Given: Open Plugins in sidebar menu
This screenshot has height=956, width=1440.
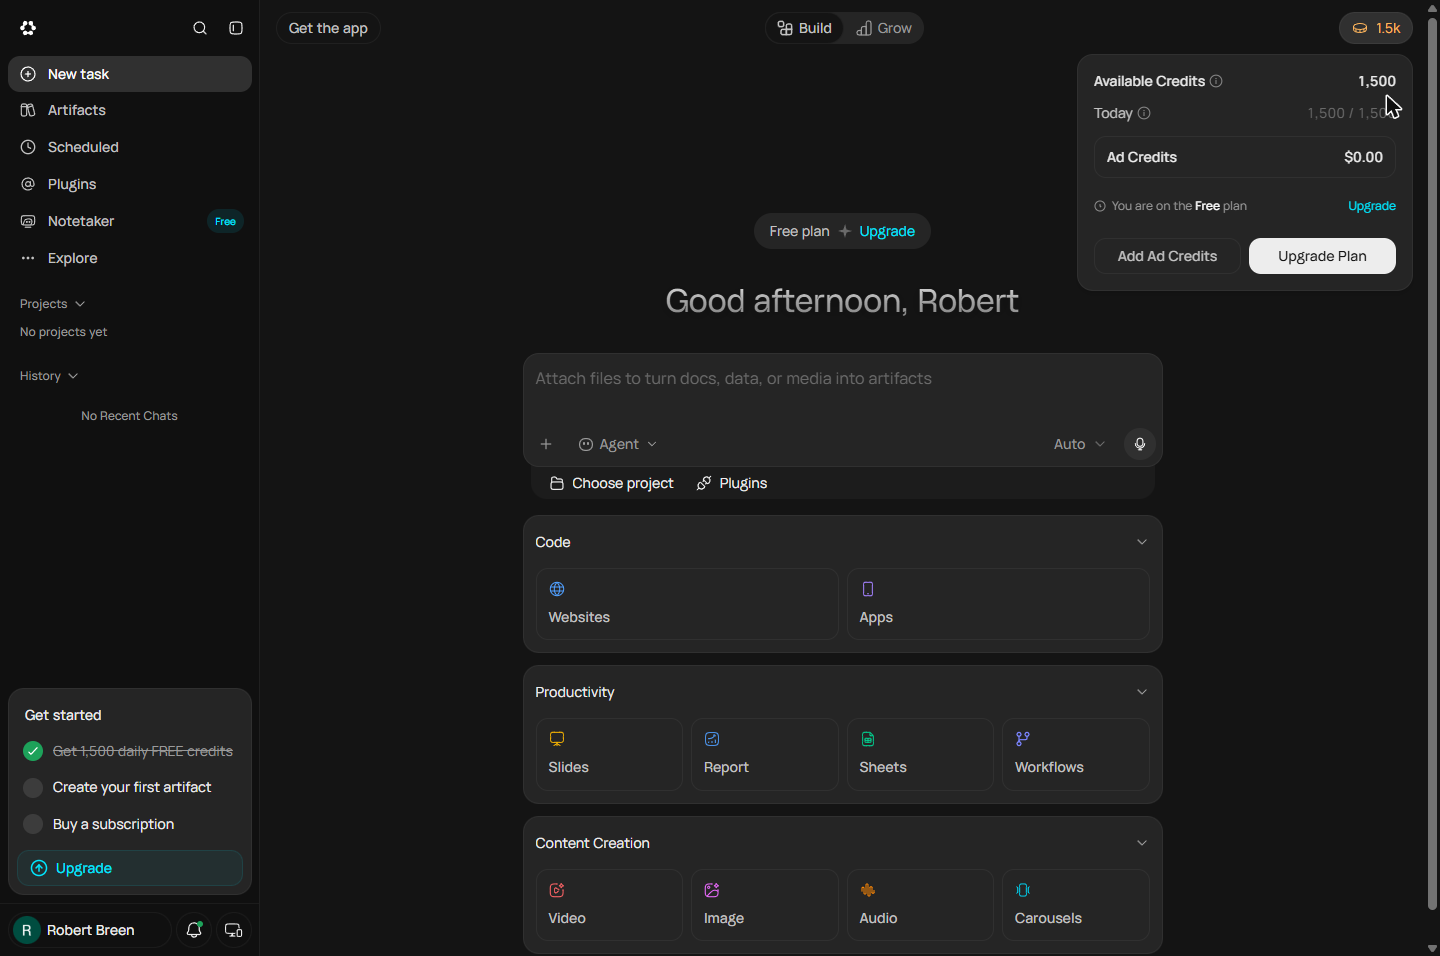Looking at the screenshot, I should pos(130,184).
